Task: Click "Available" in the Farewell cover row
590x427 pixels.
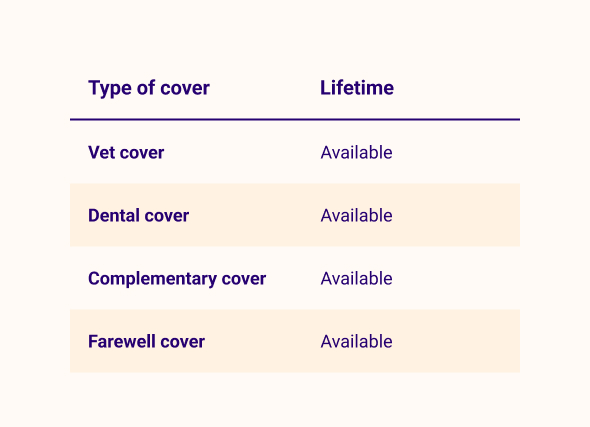Action: coord(356,342)
